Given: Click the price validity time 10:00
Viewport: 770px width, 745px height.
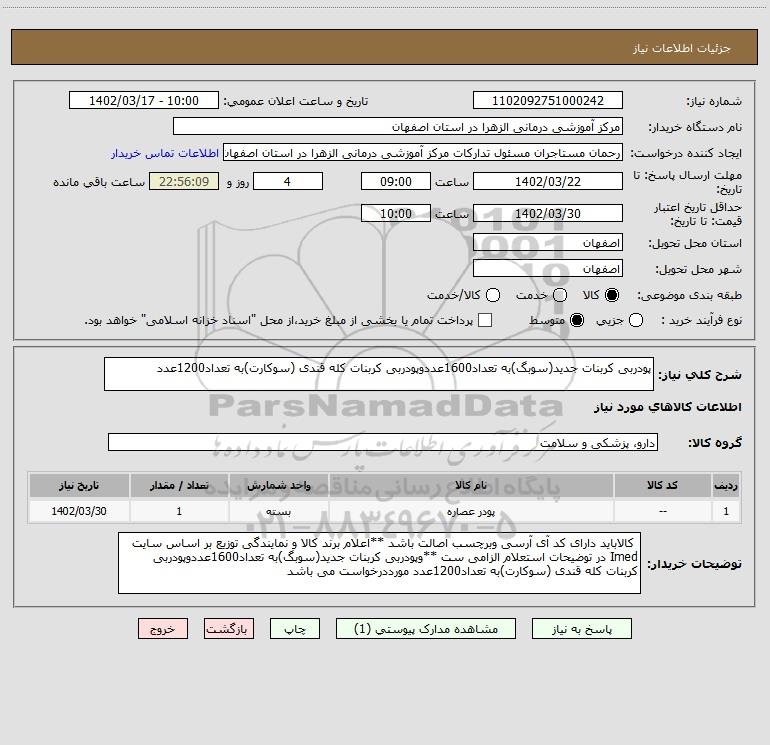Looking at the screenshot, I should (x=396, y=213).
